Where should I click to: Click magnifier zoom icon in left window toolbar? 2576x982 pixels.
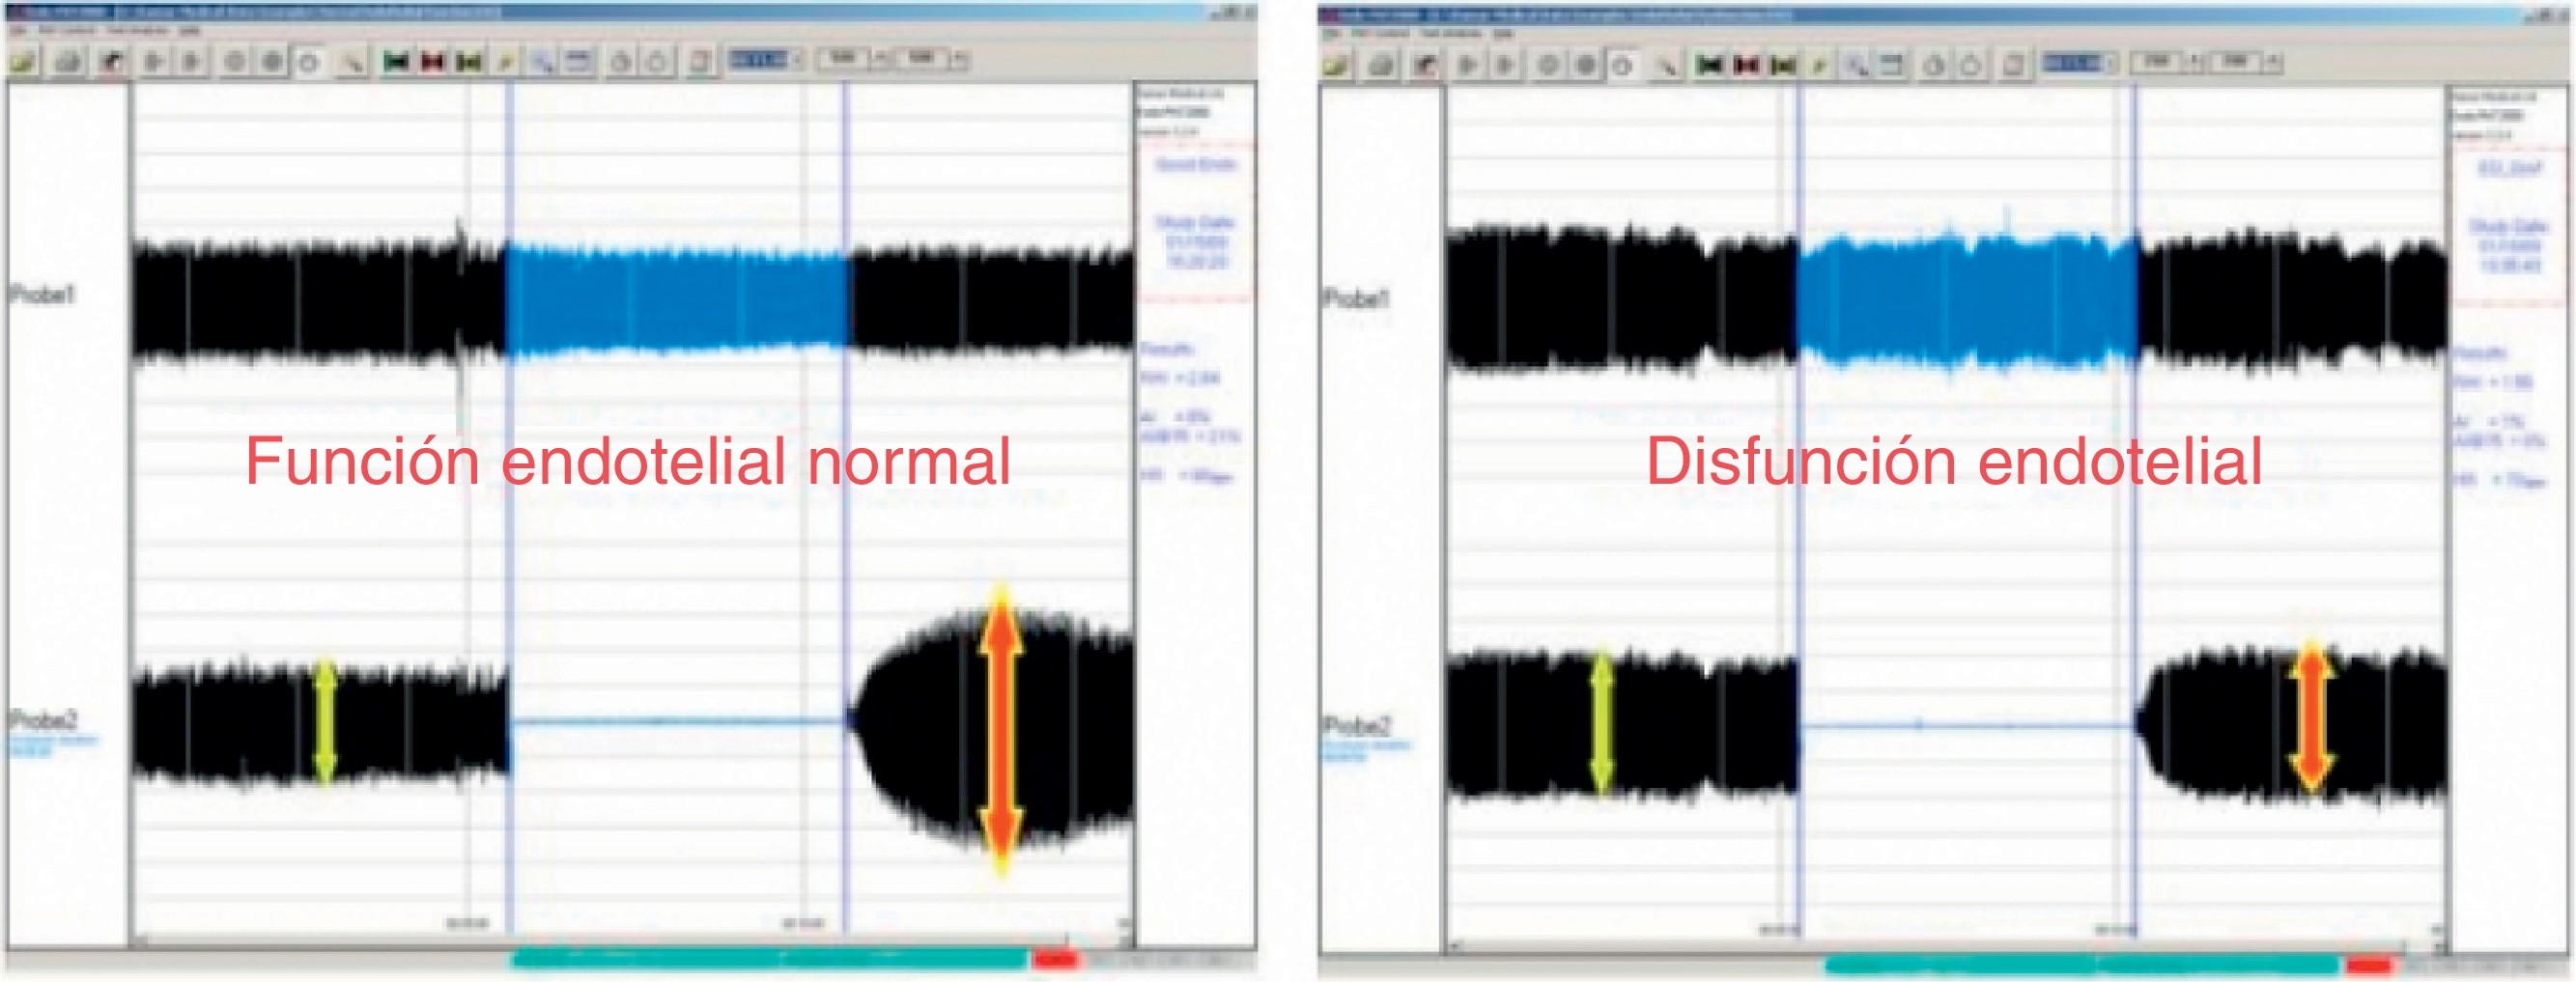tap(542, 62)
